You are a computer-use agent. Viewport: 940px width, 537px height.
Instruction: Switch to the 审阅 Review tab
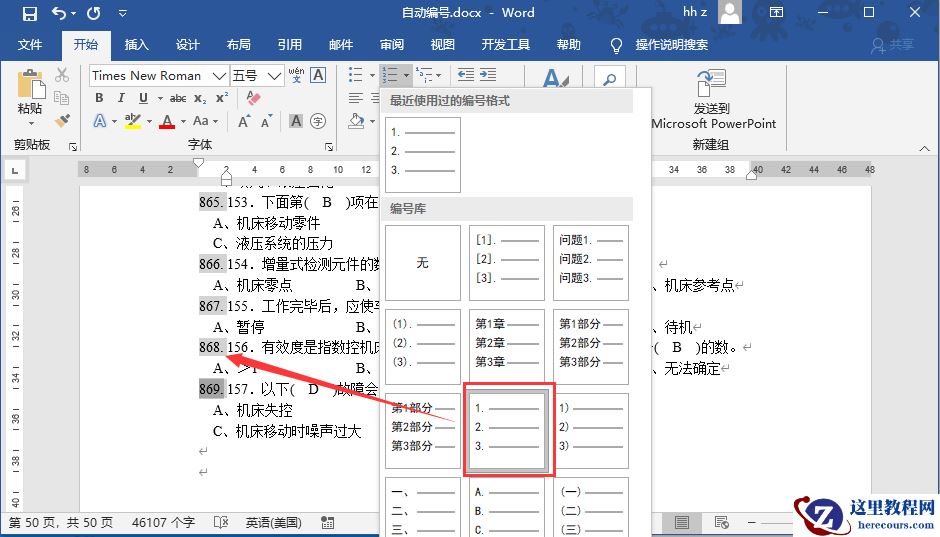coord(392,44)
